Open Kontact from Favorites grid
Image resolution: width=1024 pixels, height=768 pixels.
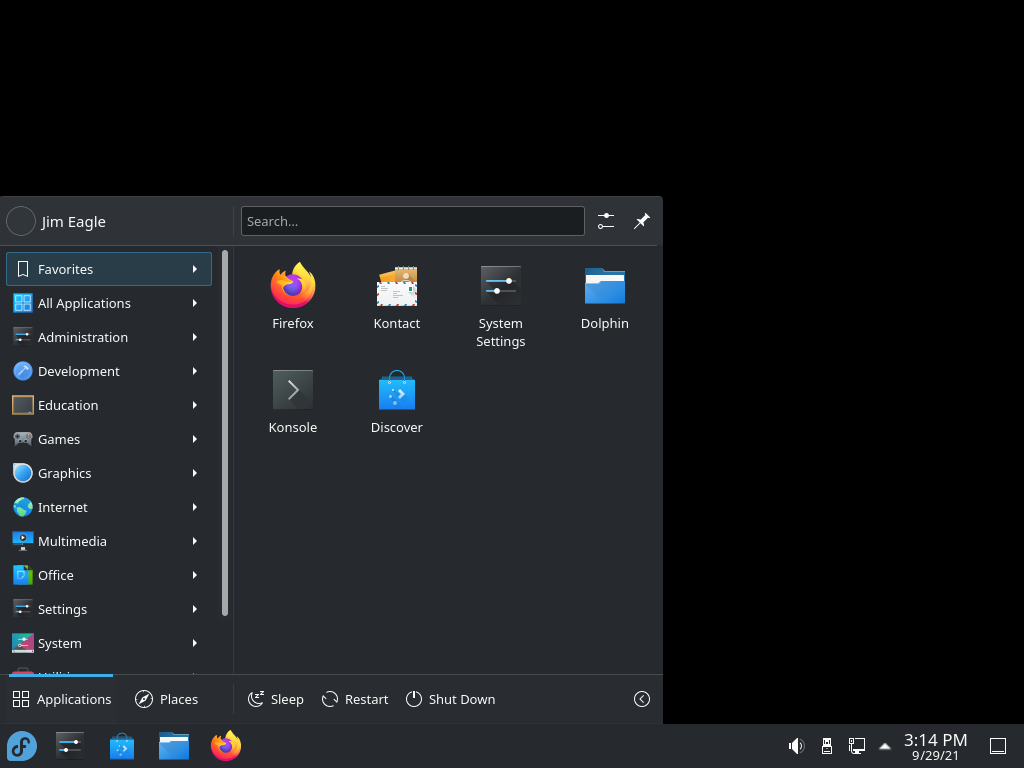(396, 297)
